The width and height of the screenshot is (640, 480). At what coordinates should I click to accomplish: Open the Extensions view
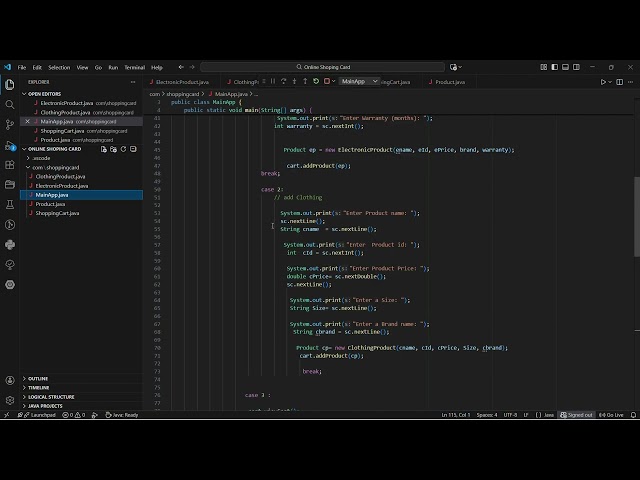pyautogui.click(x=10, y=165)
